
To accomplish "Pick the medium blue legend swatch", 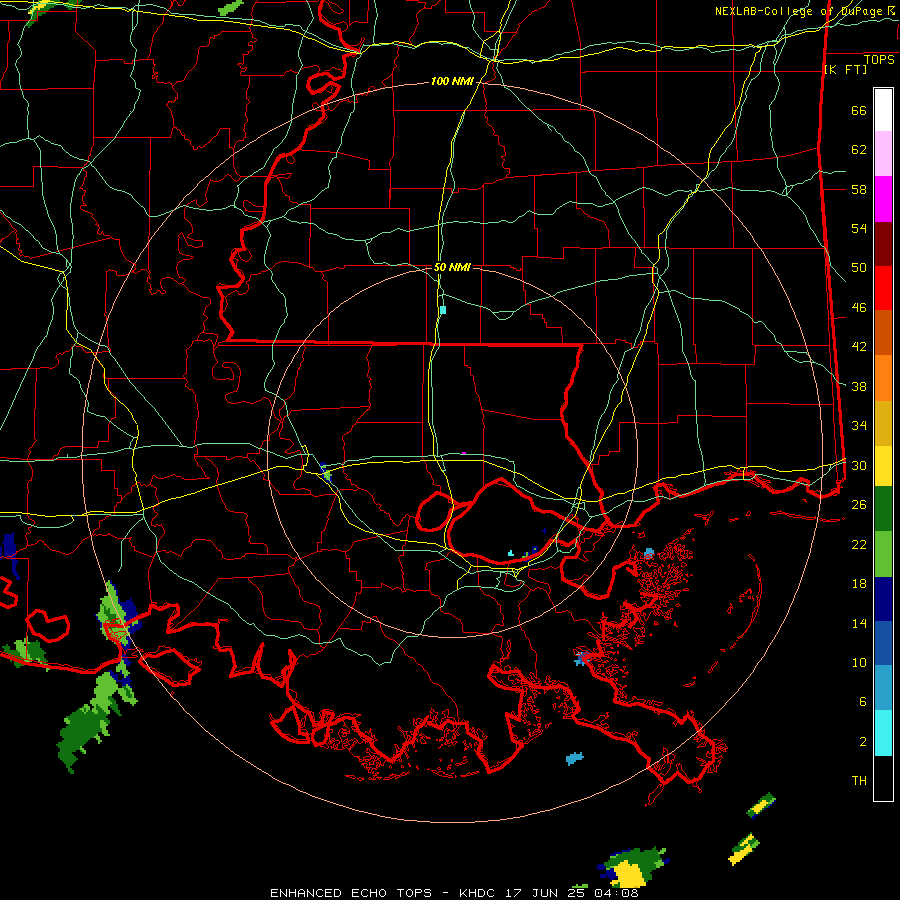I will click(x=883, y=643).
